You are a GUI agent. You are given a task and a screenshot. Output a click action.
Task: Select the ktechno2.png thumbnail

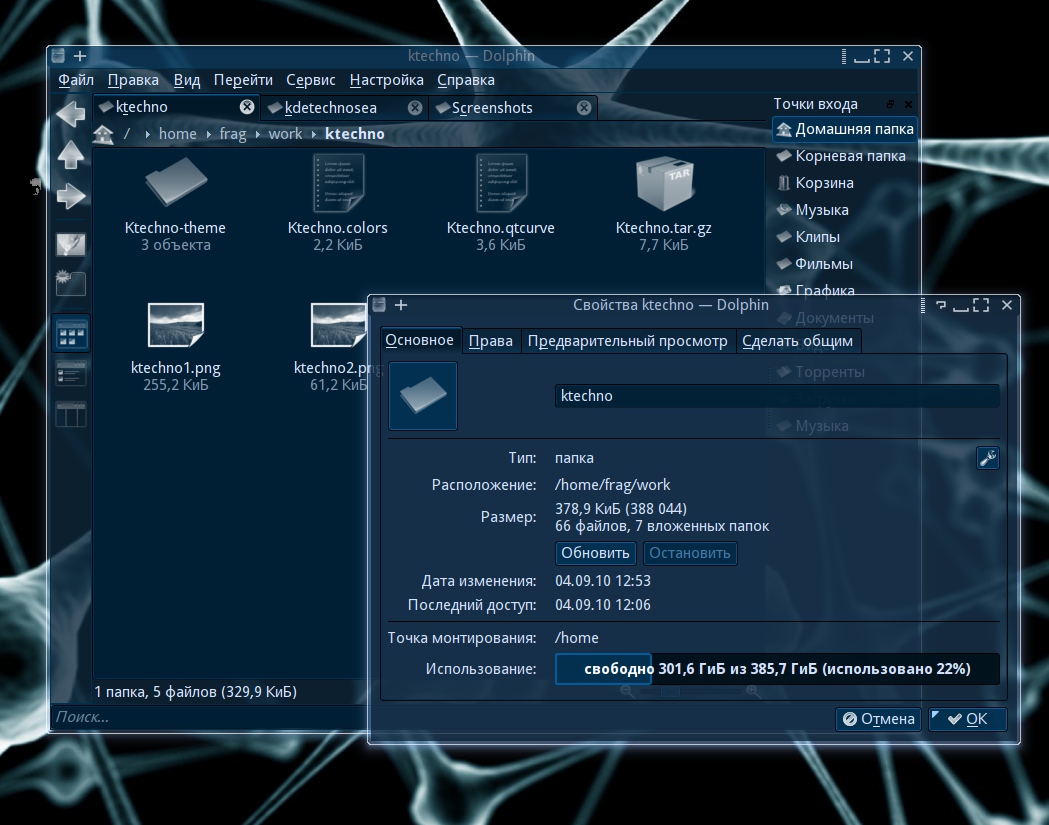coord(339,325)
